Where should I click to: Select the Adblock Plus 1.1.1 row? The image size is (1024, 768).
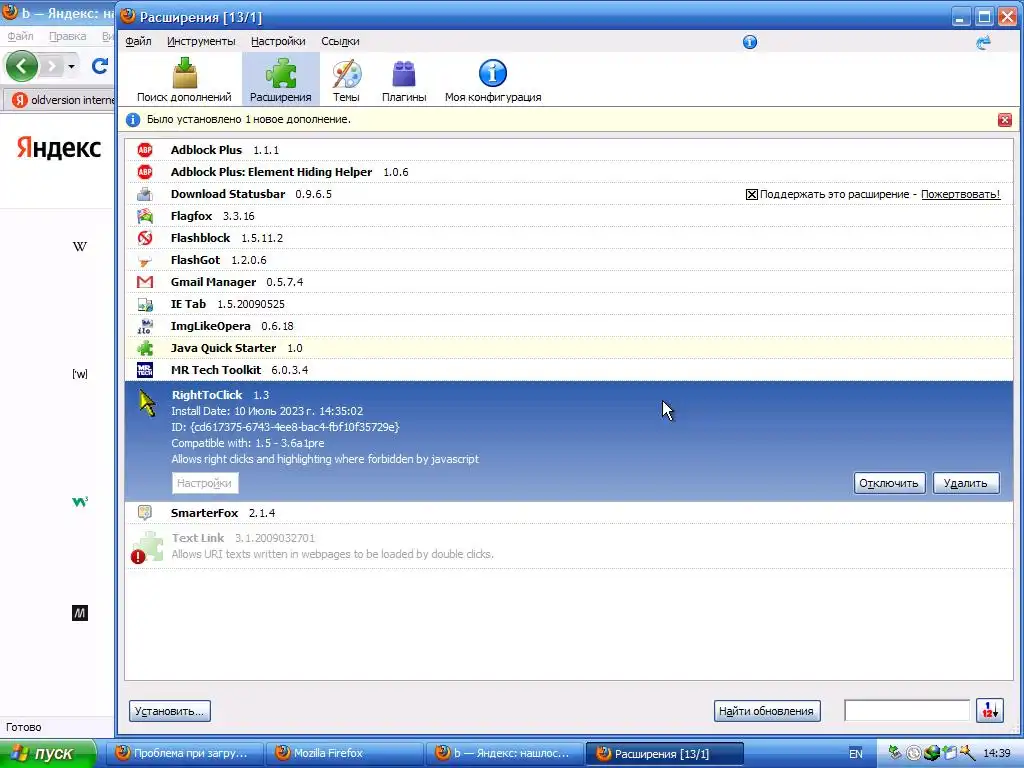pos(569,150)
